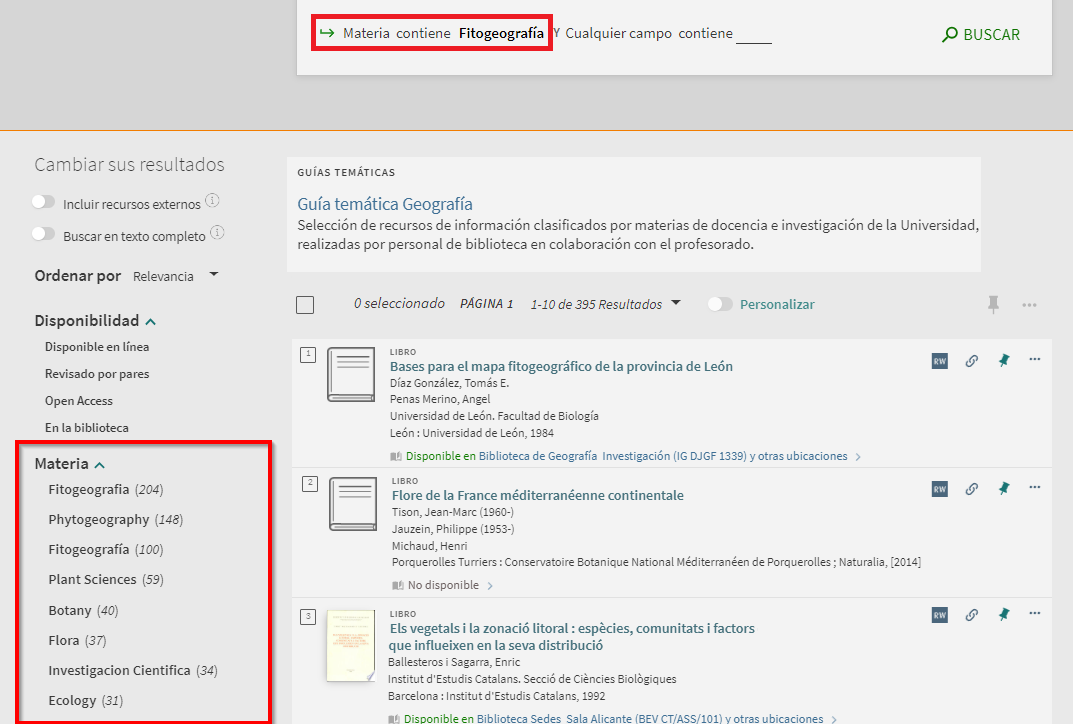Pin the second result to favorites

1003,488
